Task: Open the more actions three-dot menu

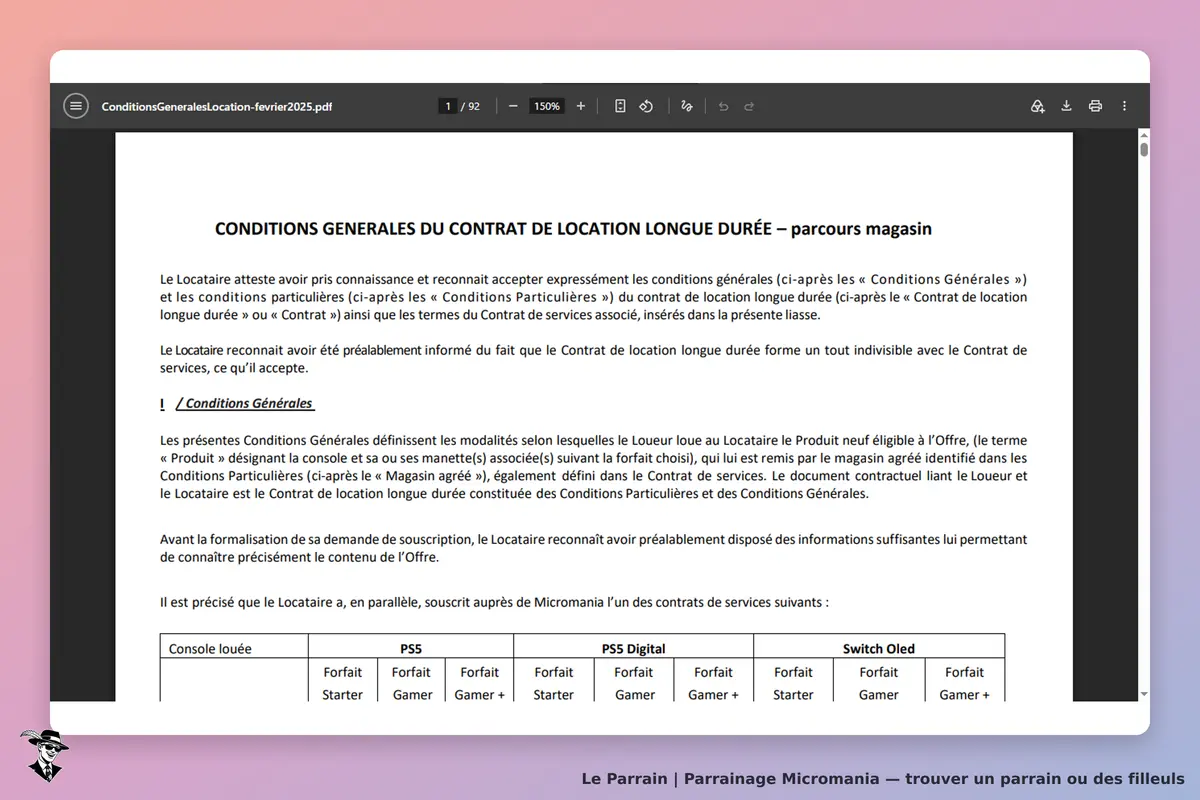Action: [x=1124, y=106]
